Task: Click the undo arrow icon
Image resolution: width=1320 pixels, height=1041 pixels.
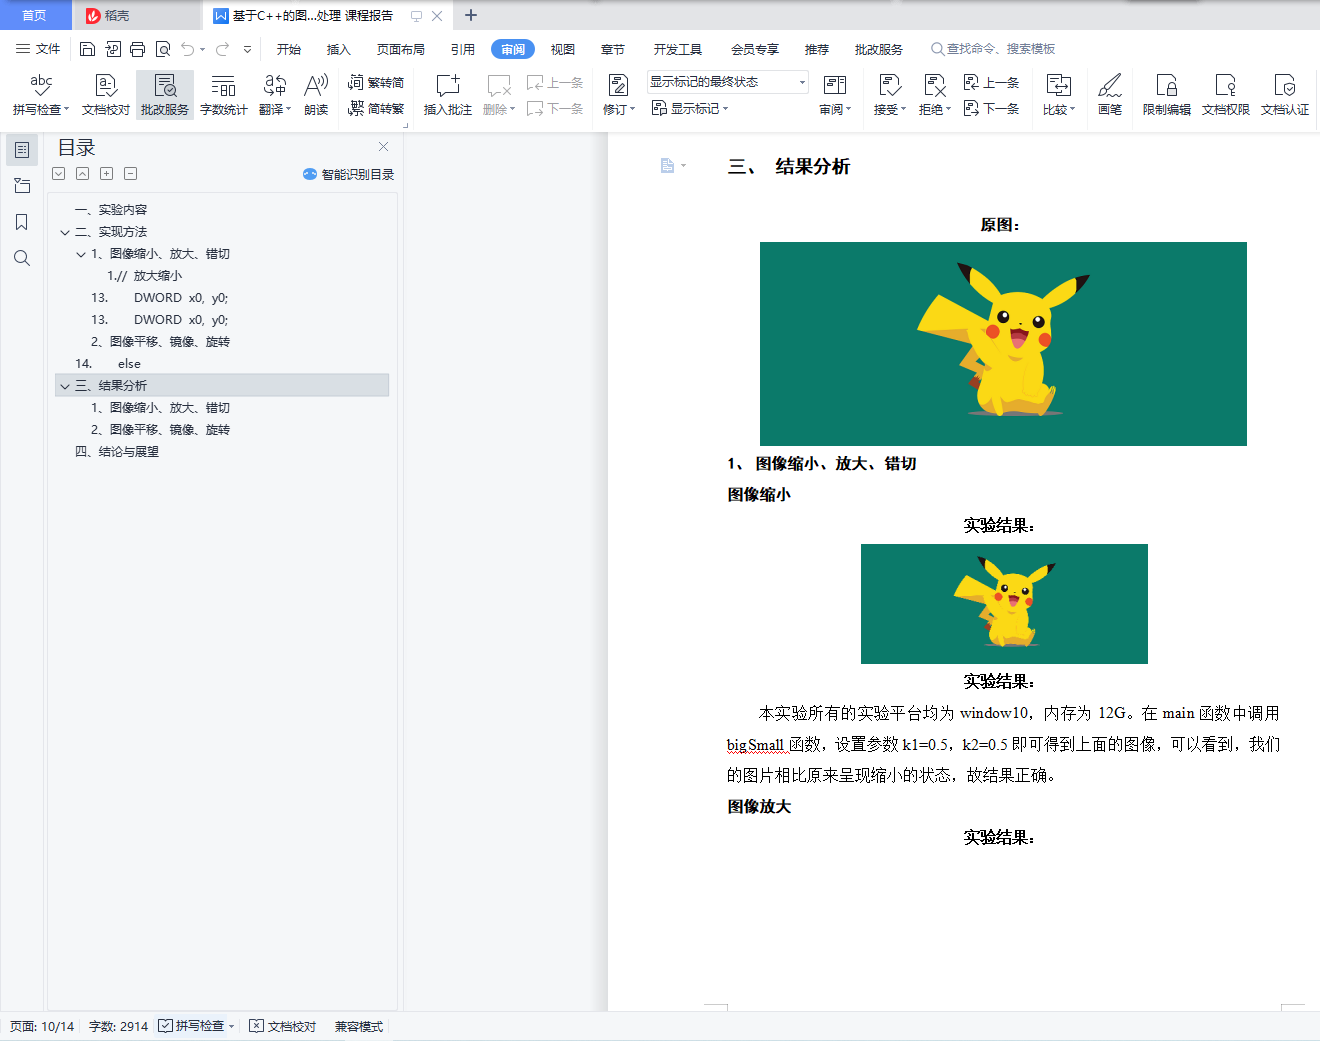Action: click(x=187, y=49)
